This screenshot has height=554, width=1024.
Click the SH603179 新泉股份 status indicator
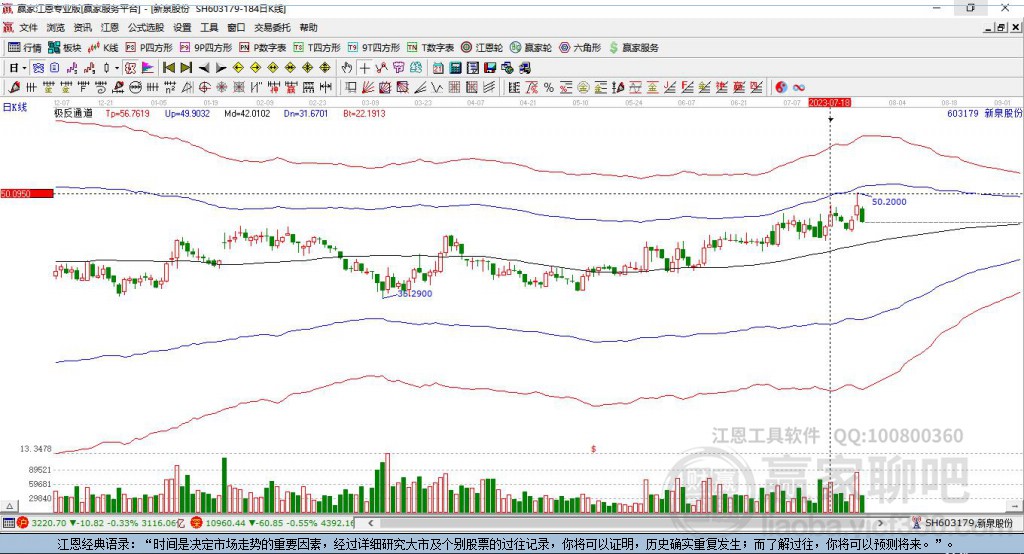pyautogui.click(x=963, y=523)
